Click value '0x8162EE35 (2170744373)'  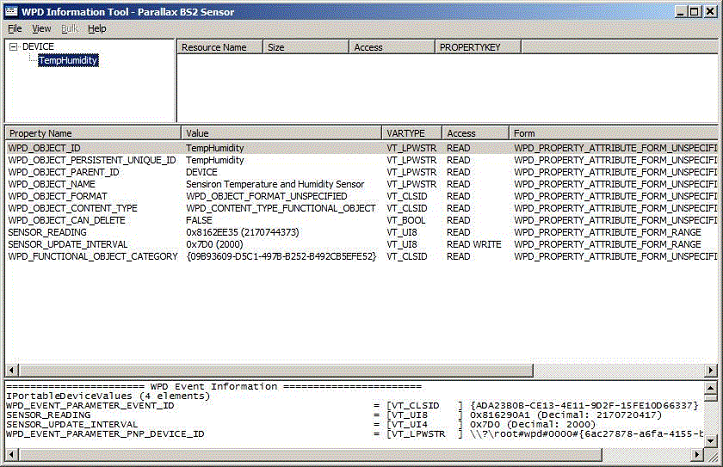[x=243, y=232]
